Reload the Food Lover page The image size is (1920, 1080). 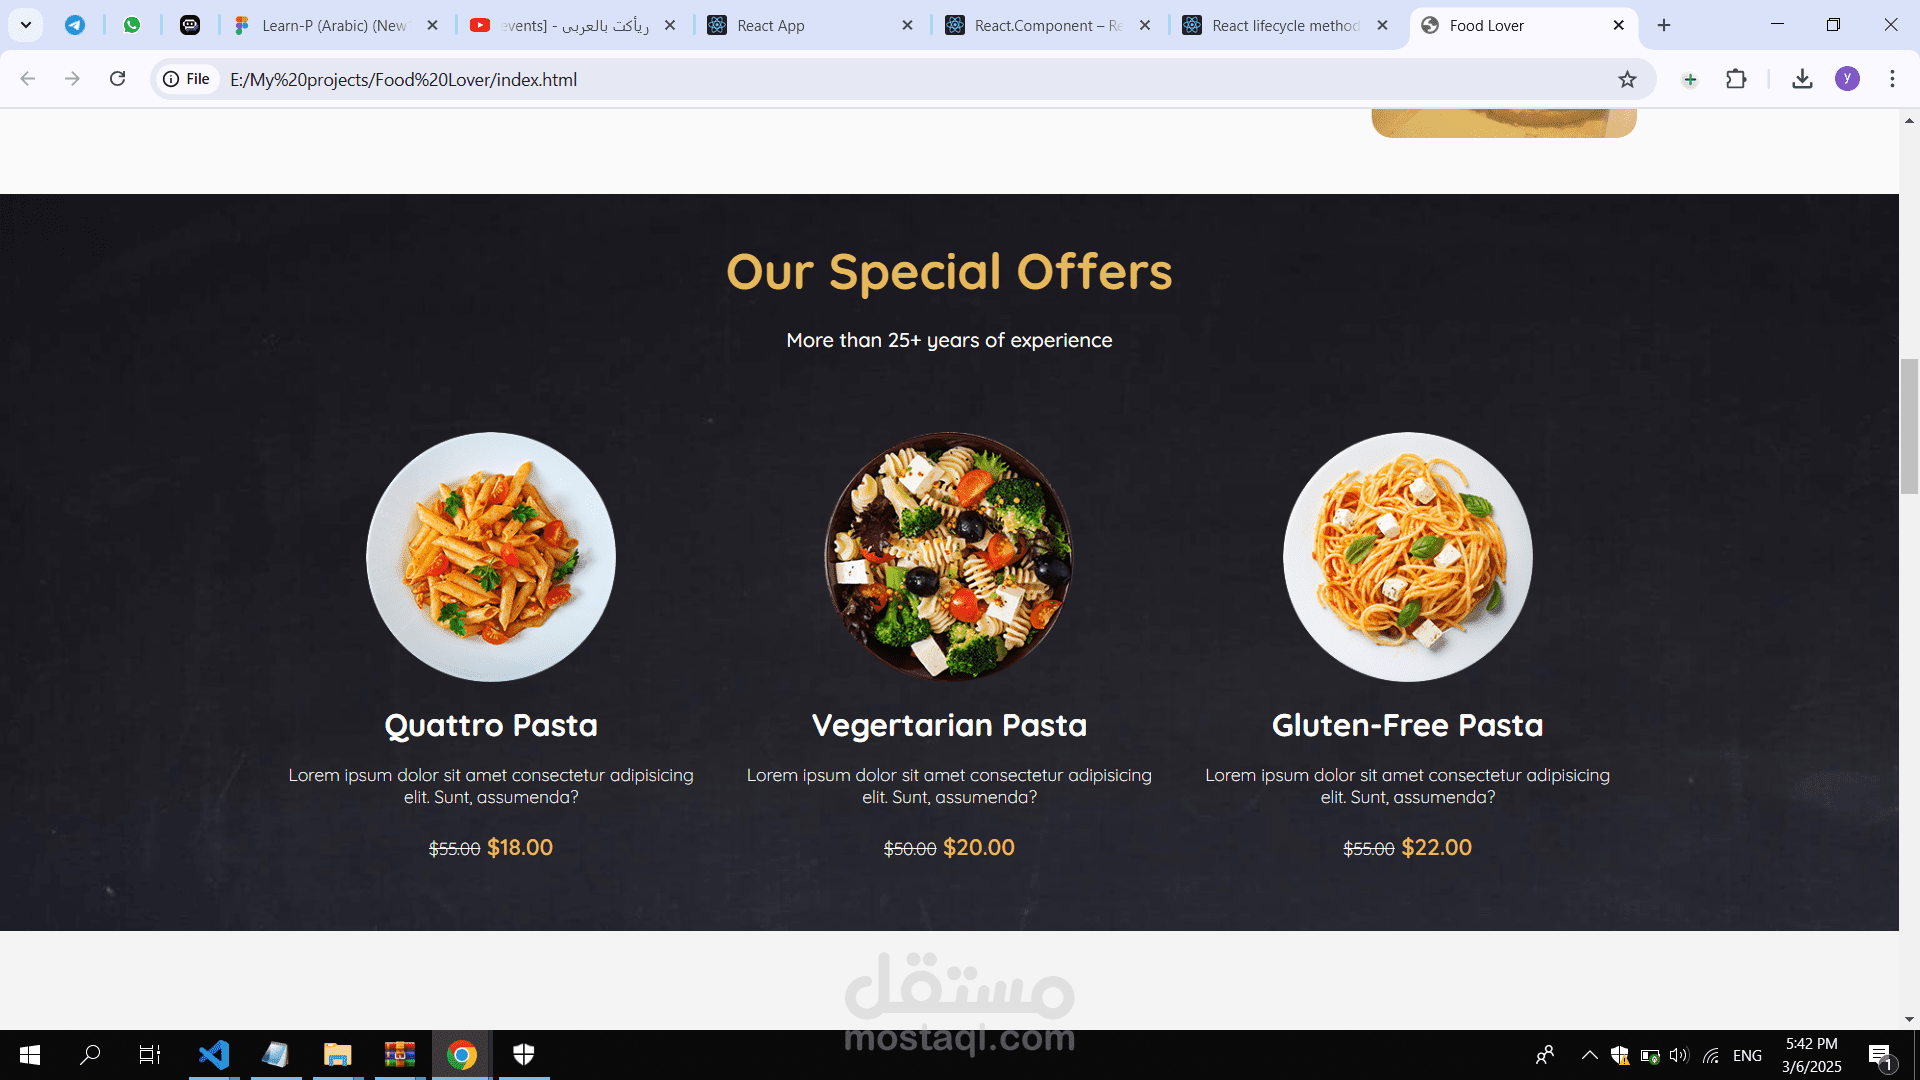click(117, 79)
